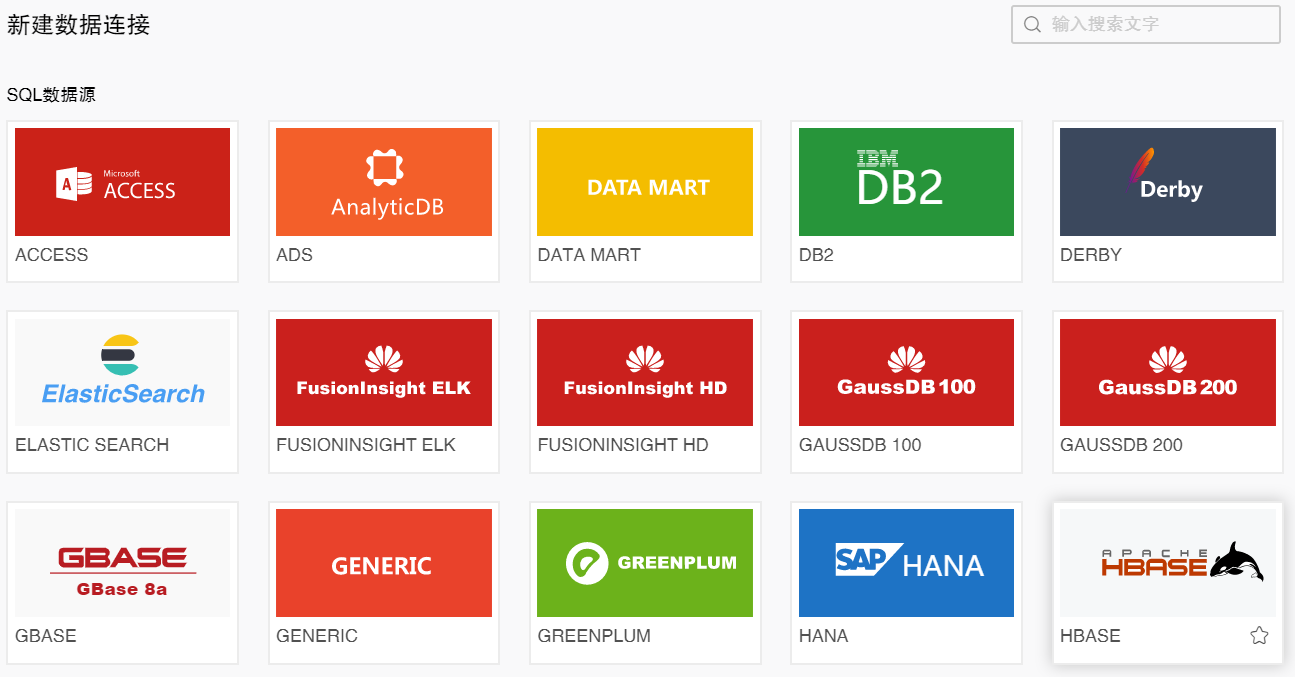
Task: Choose the AnalyticDB connection tile
Action: coord(384,182)
